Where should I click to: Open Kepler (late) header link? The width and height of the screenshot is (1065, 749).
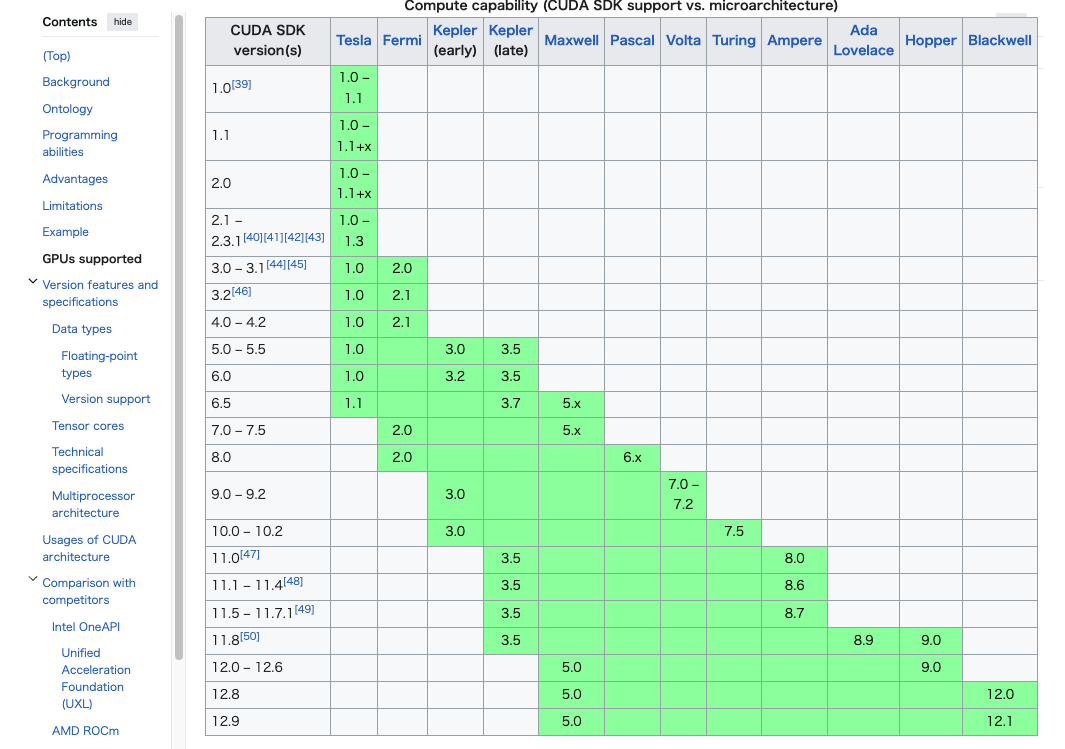(x=511, y=31)
